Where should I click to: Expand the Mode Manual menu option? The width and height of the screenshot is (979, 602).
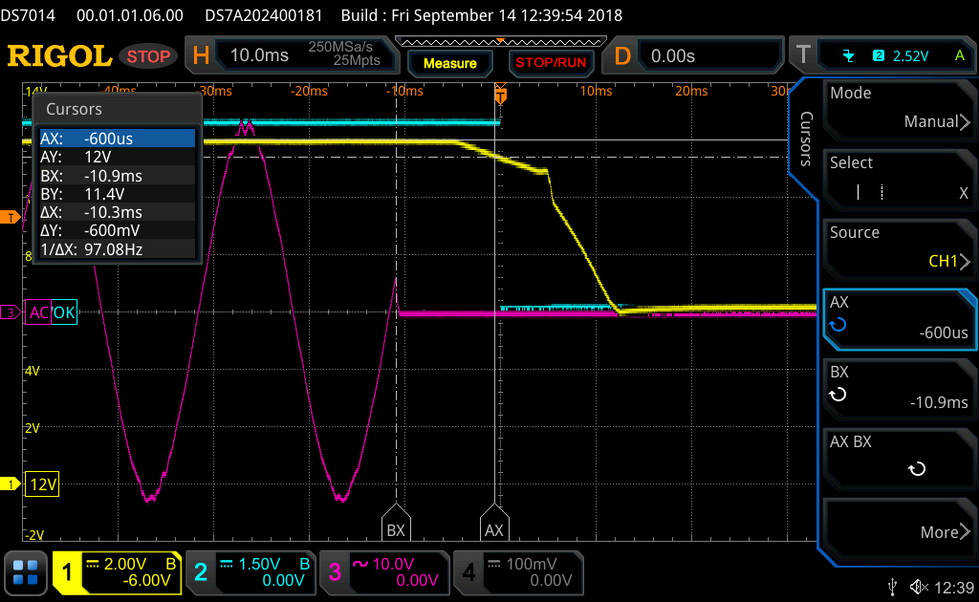click(897, 107)
